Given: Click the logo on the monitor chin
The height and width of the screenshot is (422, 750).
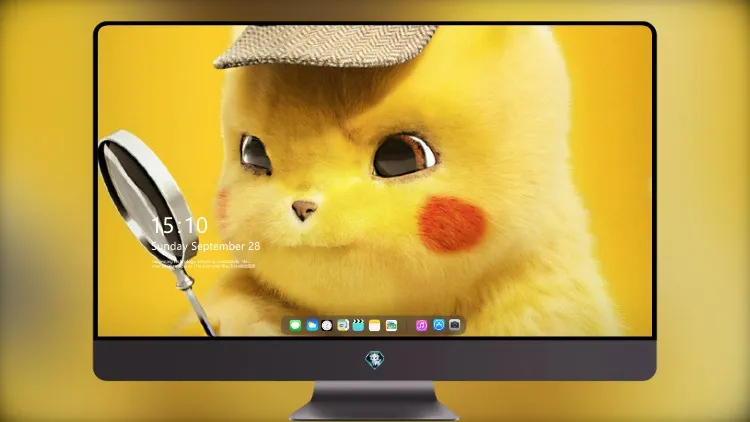Looking at the screenshot, I should [375, 359].
